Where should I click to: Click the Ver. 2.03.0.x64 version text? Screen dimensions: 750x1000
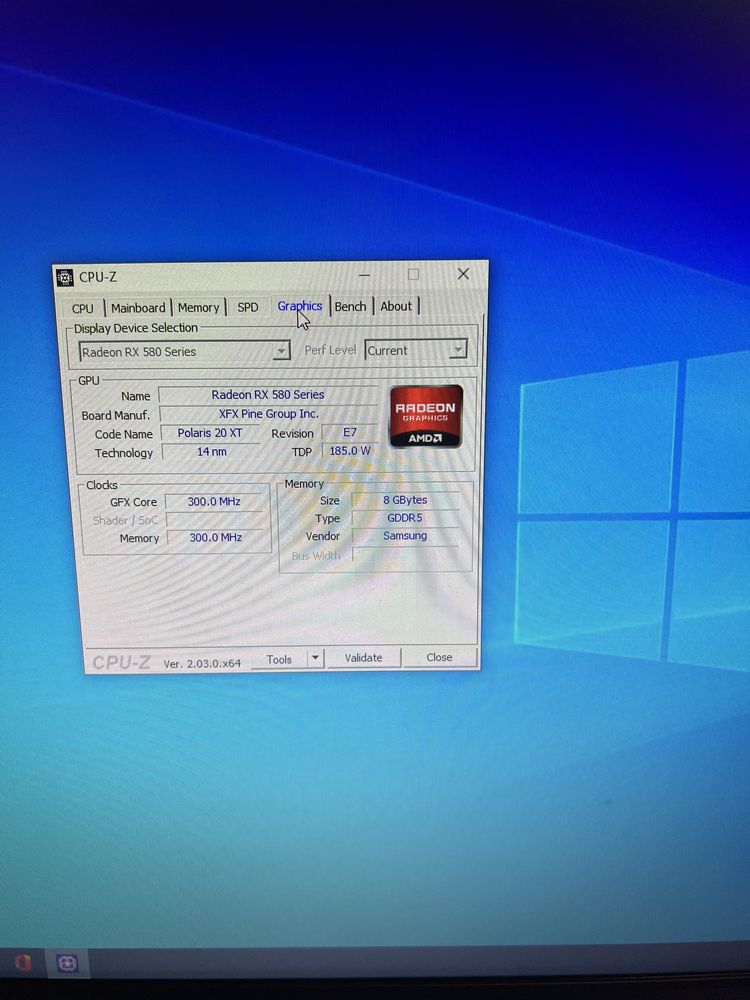click(x=202, y=663)
